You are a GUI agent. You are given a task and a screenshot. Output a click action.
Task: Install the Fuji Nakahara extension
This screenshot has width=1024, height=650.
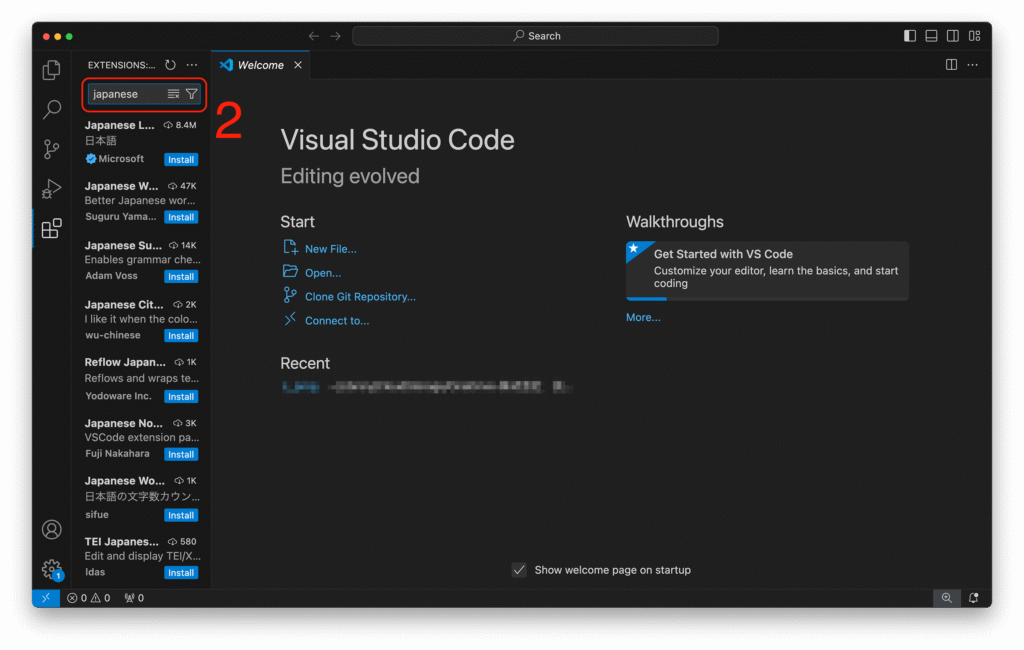click(x=181, y=454)
